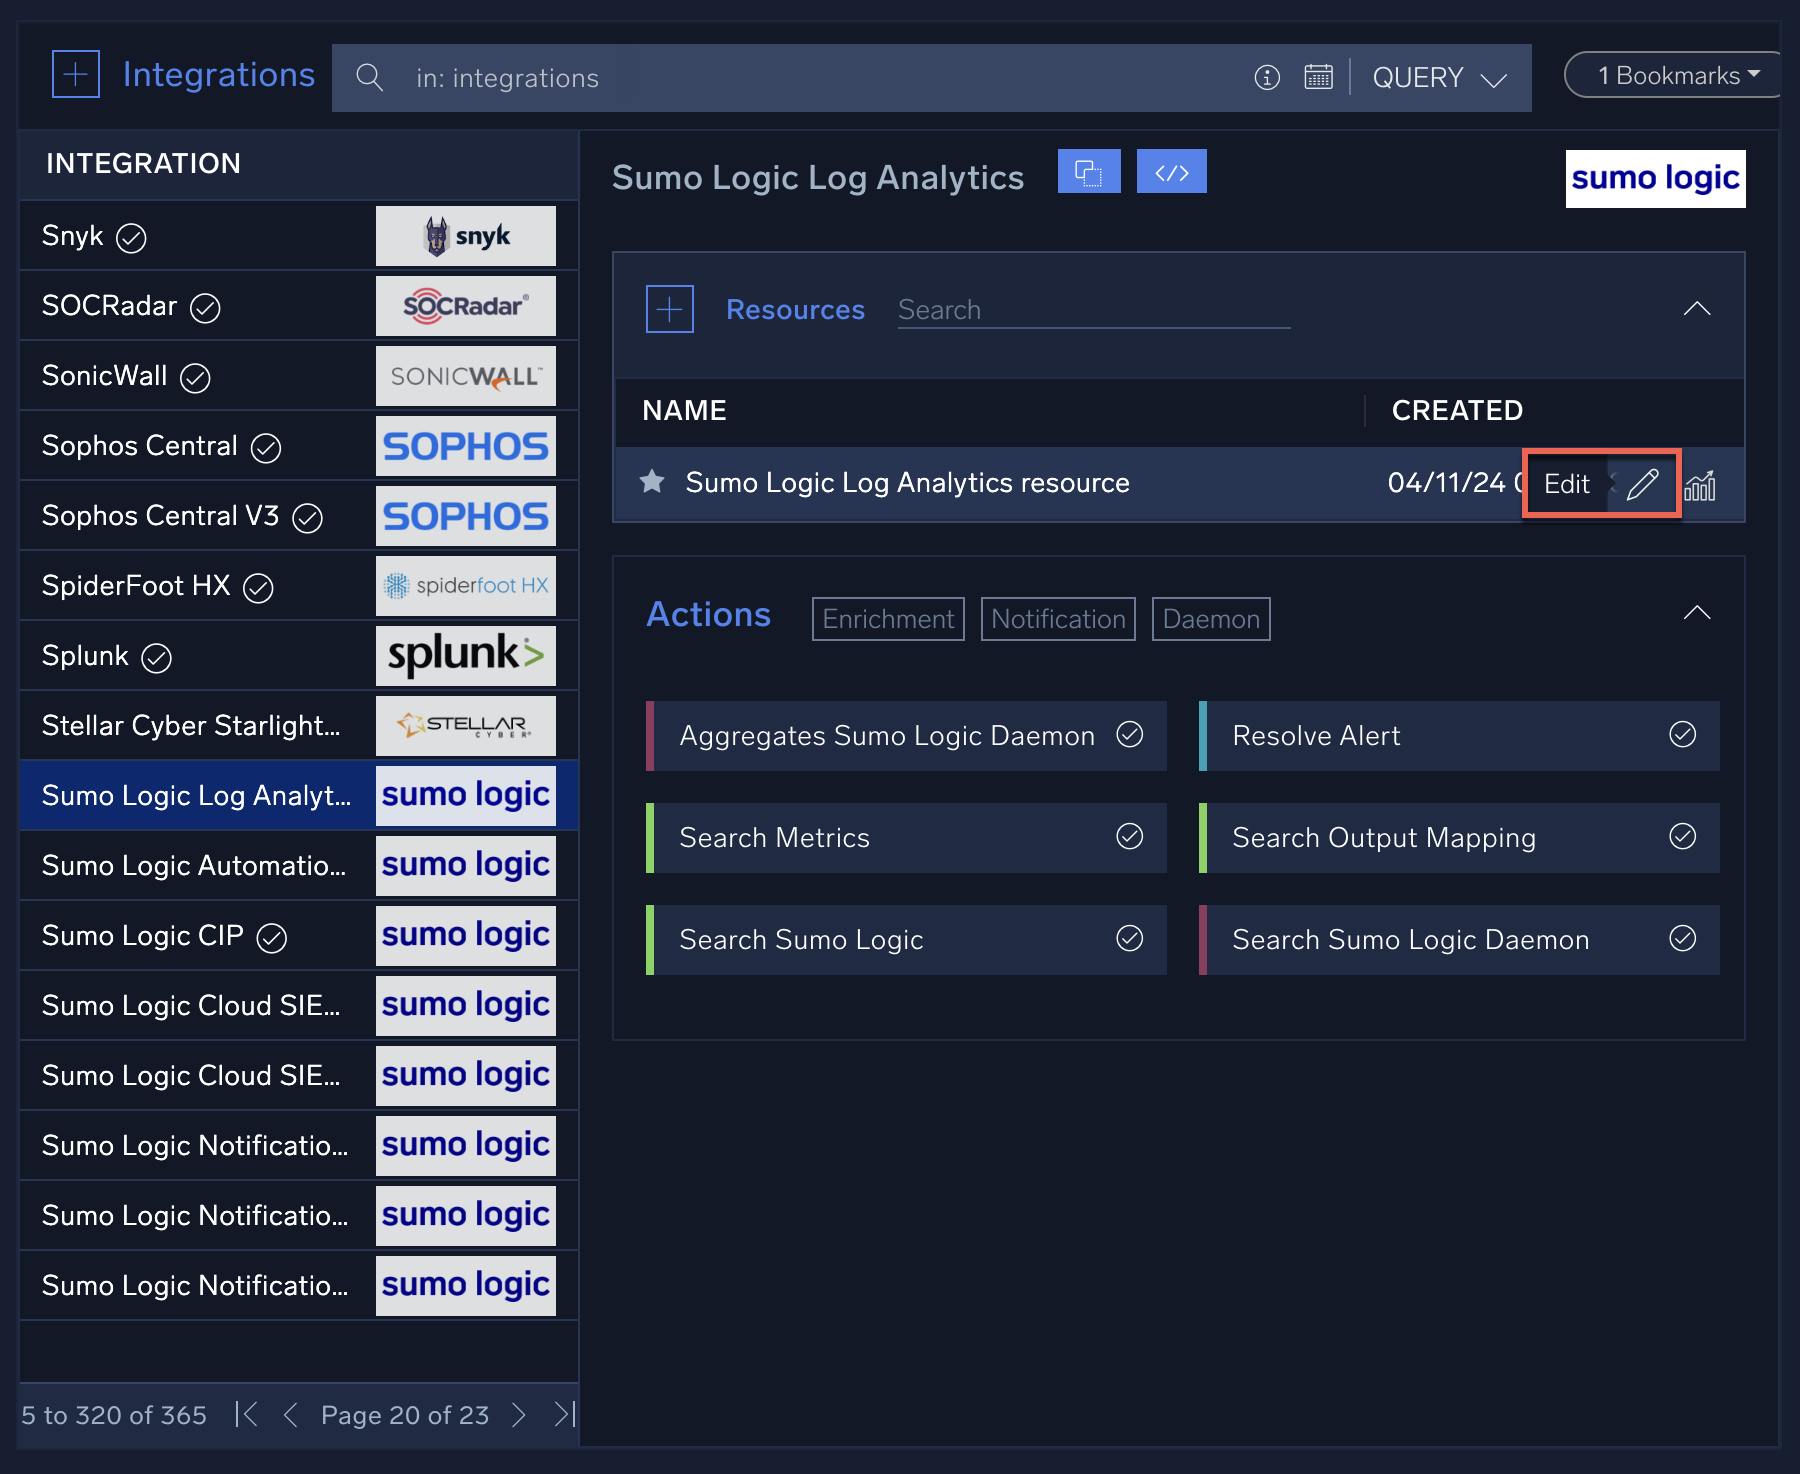Switch to the Enrichment filter tab
Image resolution: width=1800 pixels, height=1474 pixels.
coord(887,618)
